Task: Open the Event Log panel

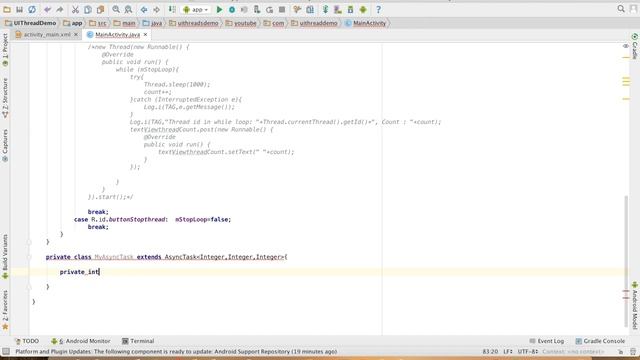Action: (x=546, y=341)
